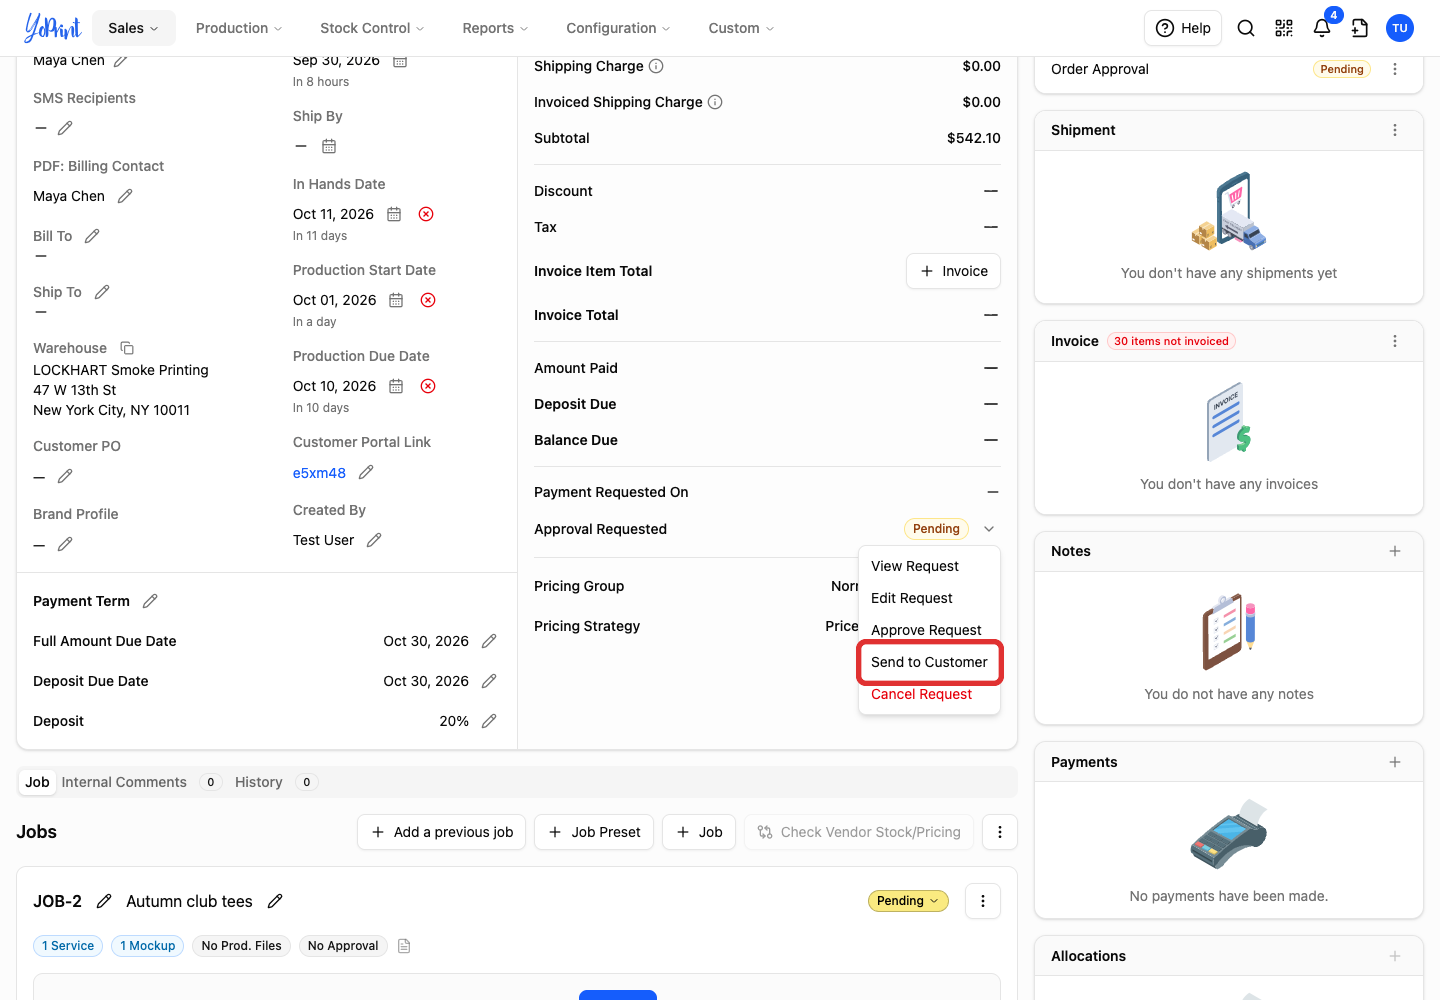Image resolution: width=1440 pixels, height=1000 pixels.
Task: Expand the Stock Control menu
Action: point(372,28)
